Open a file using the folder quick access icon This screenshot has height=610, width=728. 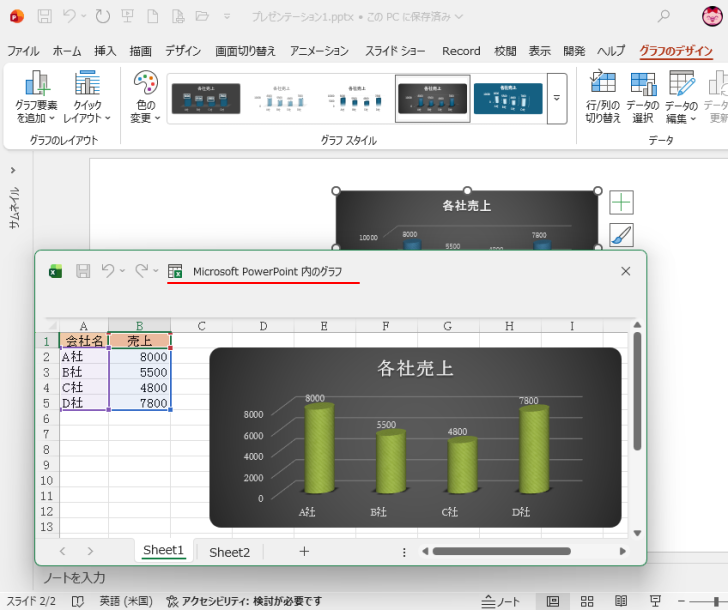pos(202,17)
